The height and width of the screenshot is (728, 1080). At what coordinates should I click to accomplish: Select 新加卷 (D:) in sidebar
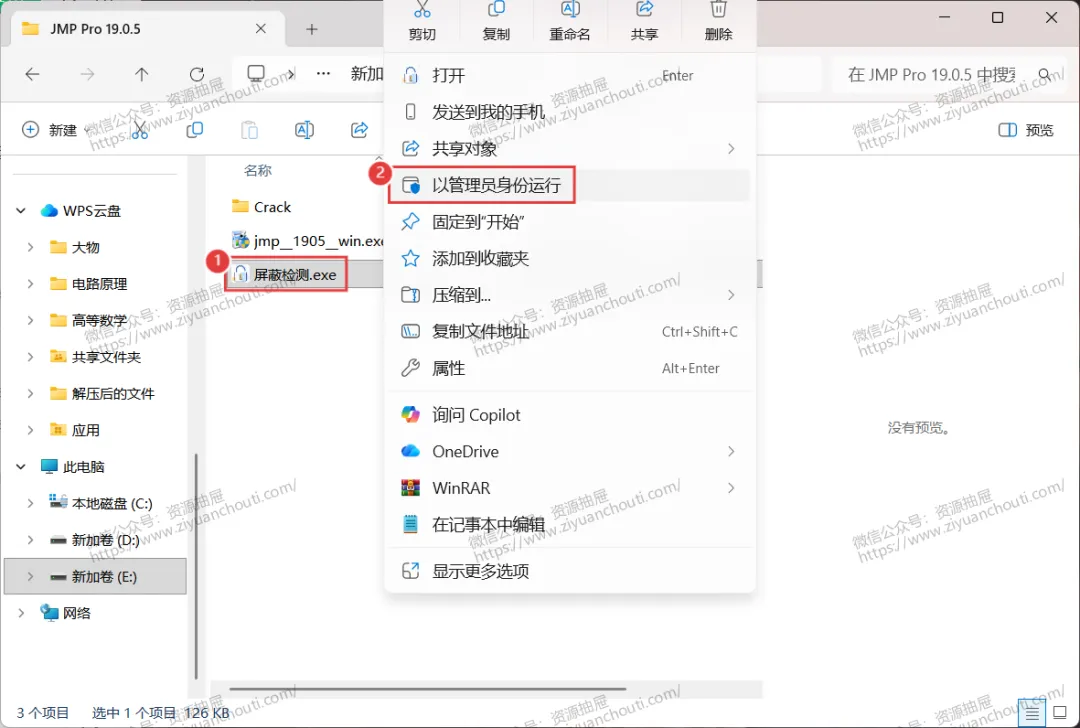pyautogui.click(x=95, y=540)
